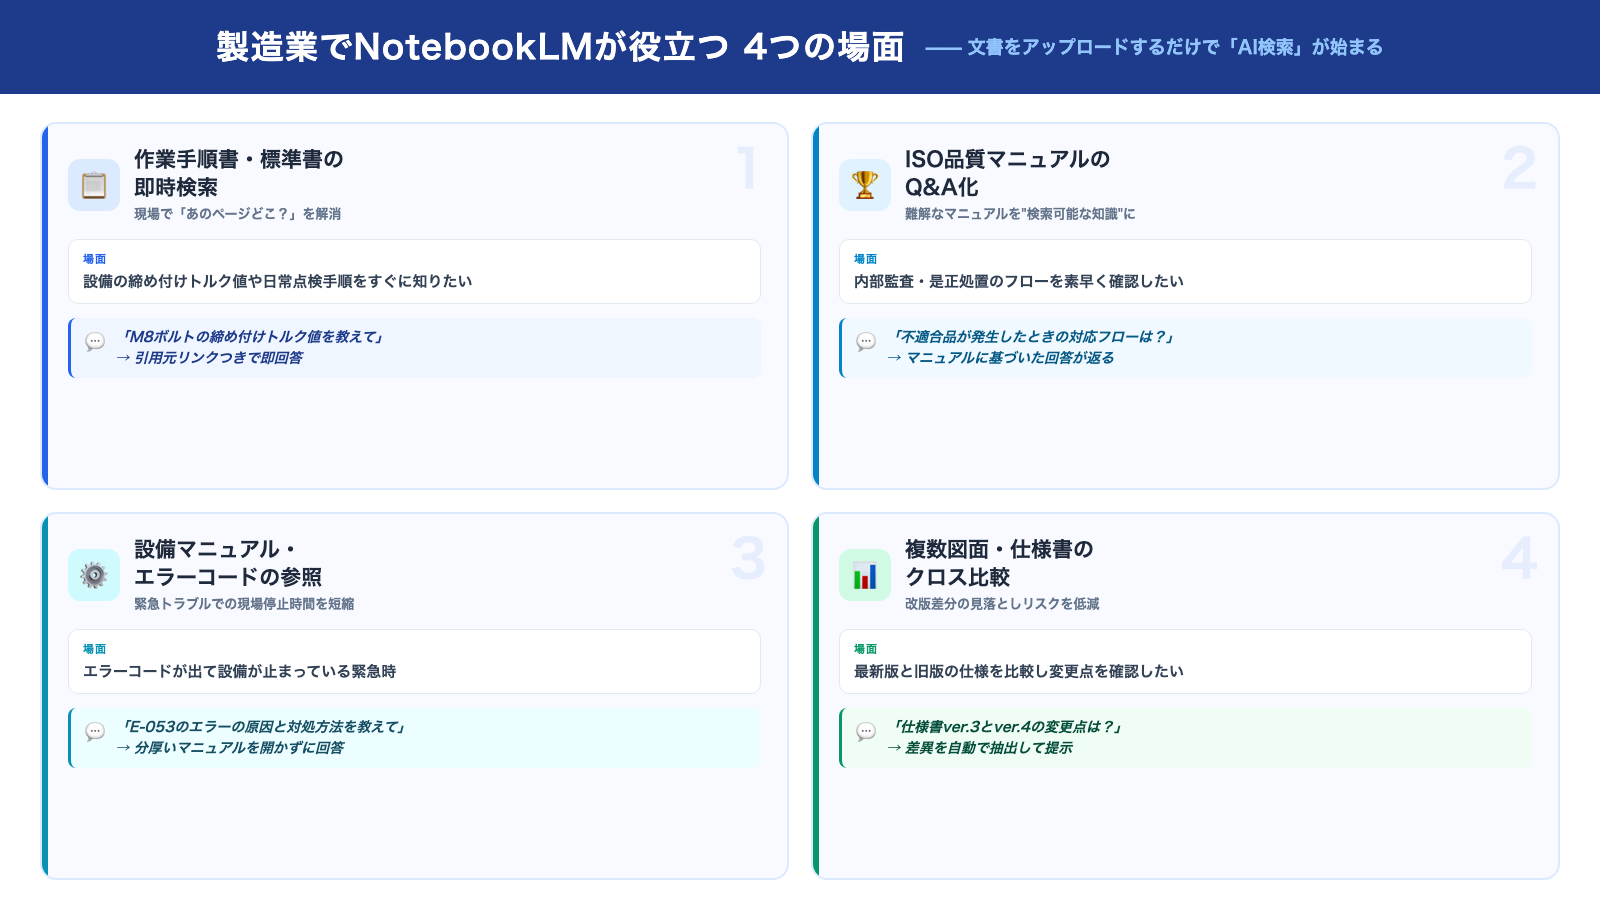The height and width of the screenshot is (900, 1600).
Task: Click the quote 「M8ボルトの締め付けトルク値を教えて」
Action: [251, 337]
